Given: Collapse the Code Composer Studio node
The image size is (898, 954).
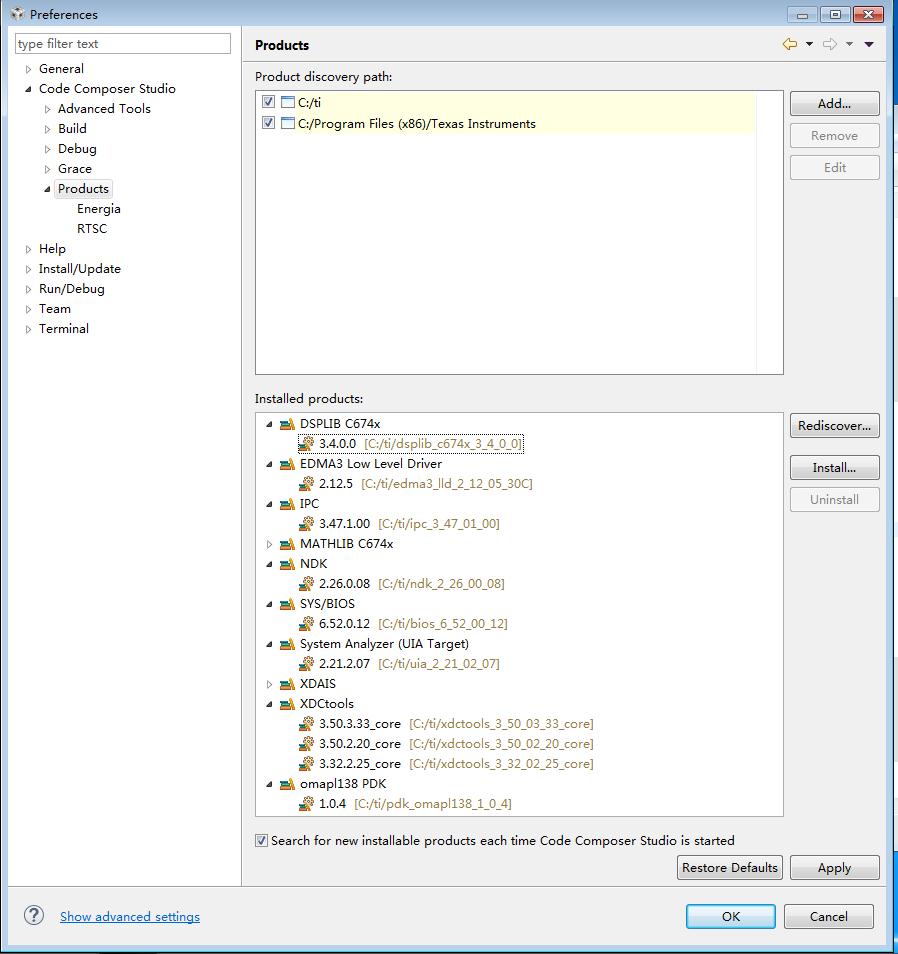Looking at the screenshot, I should click(x=28, y=89).
